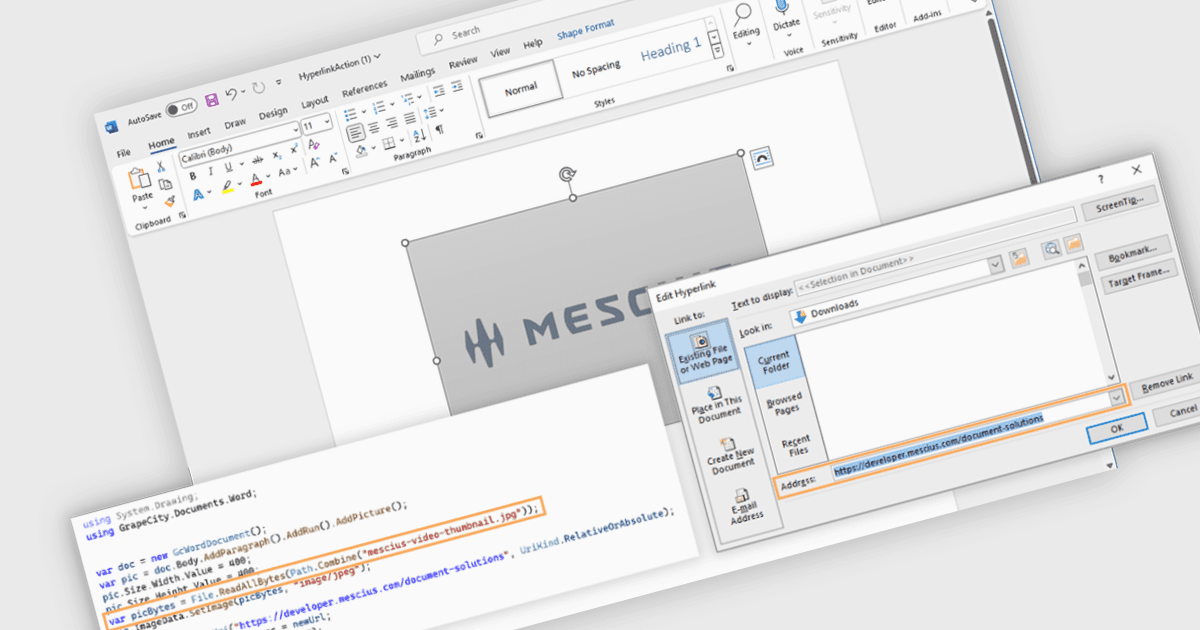Click the Clear All Formatting icon
The width and height of the screenshot is (1200, 630).
[313, 144]
